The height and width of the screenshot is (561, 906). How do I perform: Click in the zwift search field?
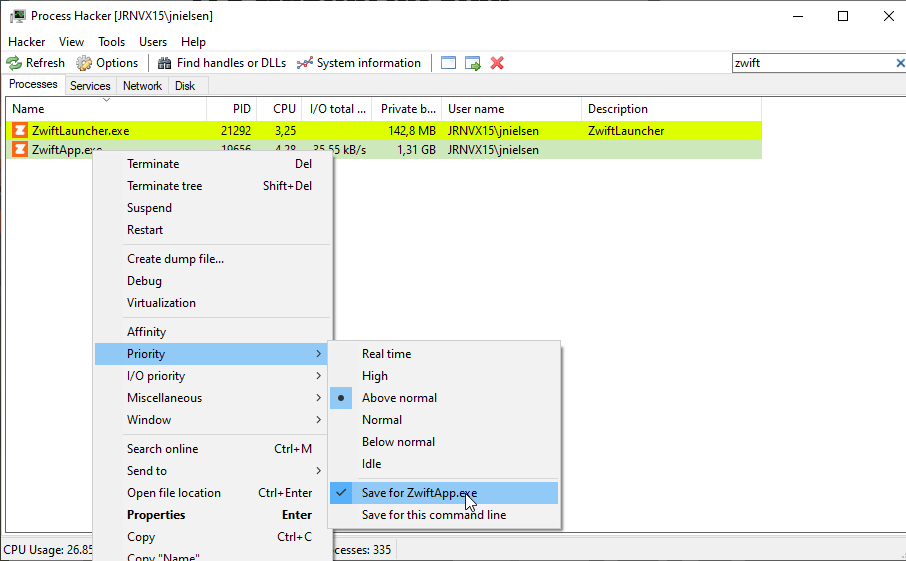(x=812, y=63)
